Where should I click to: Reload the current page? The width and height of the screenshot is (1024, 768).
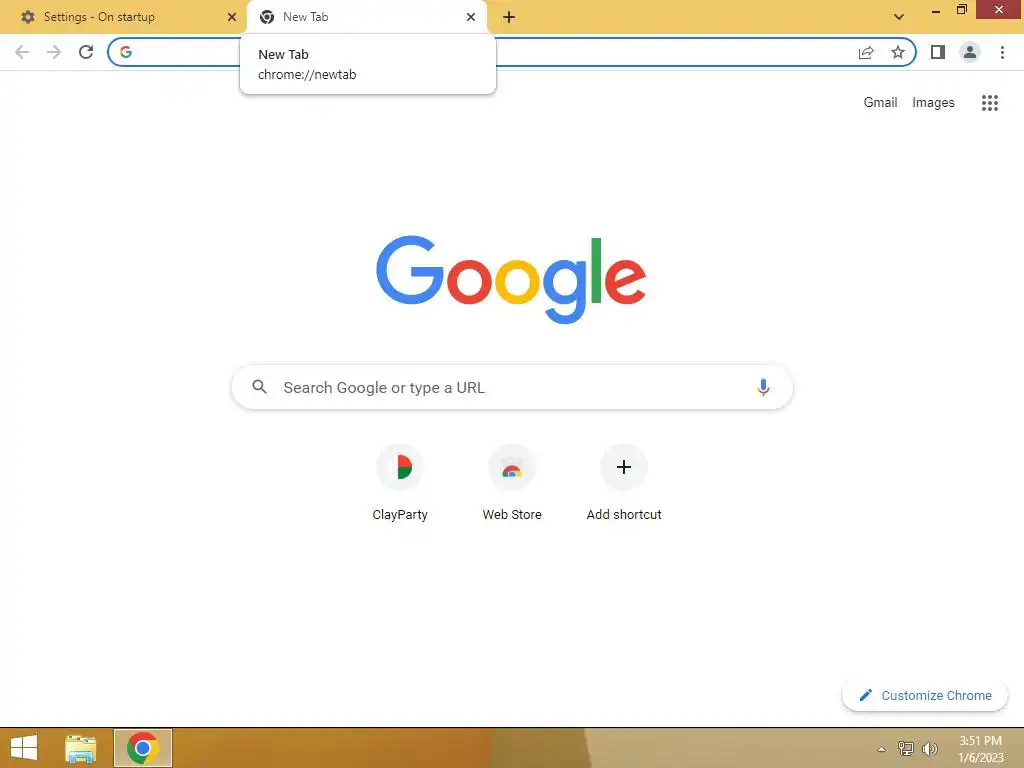pos(86,52)
